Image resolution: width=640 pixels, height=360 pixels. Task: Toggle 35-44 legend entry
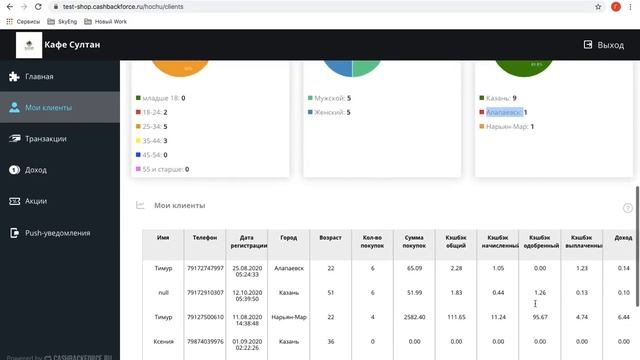(x=151, y=141)
